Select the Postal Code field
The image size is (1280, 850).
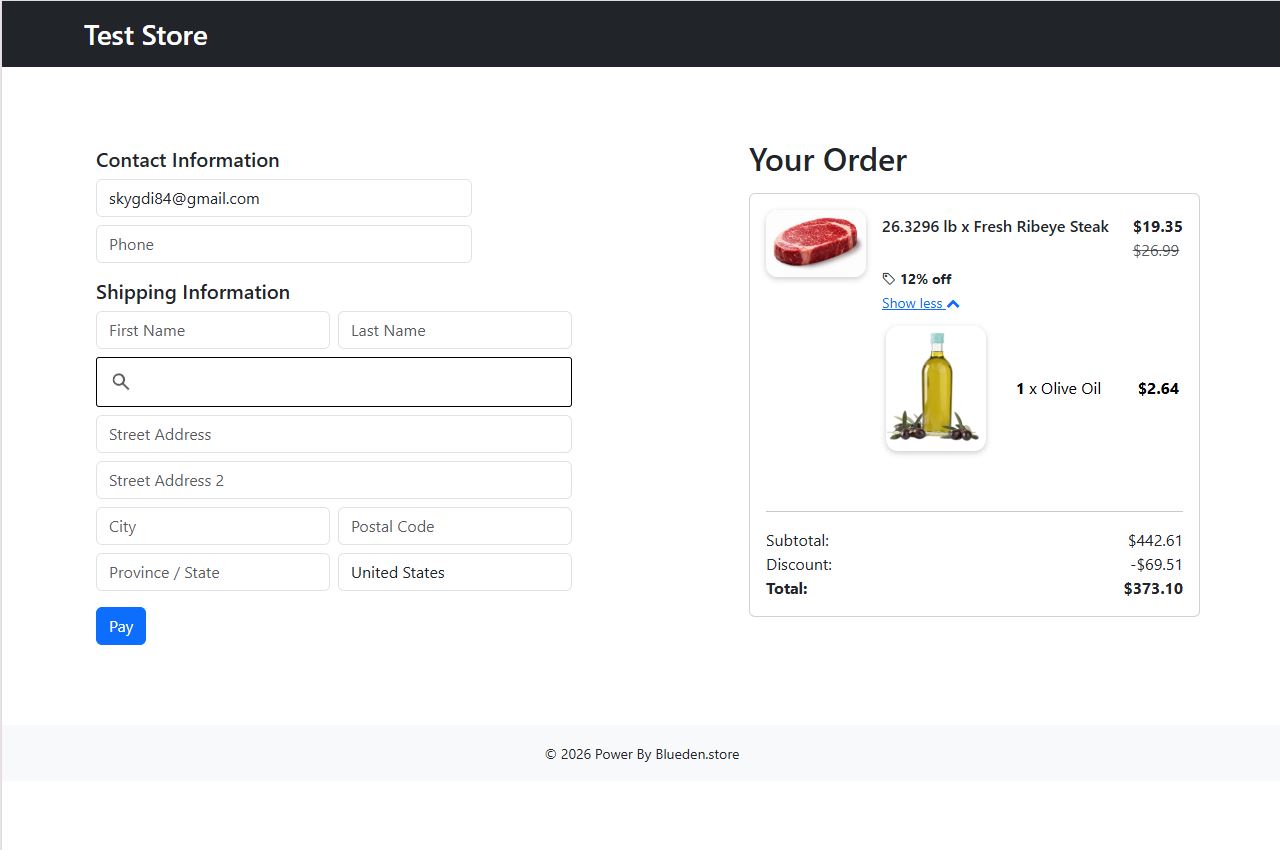tap(454, 526)
